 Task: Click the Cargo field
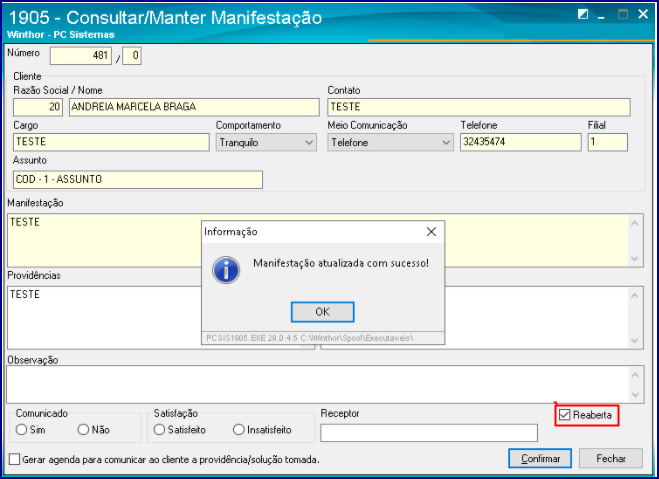111,142
